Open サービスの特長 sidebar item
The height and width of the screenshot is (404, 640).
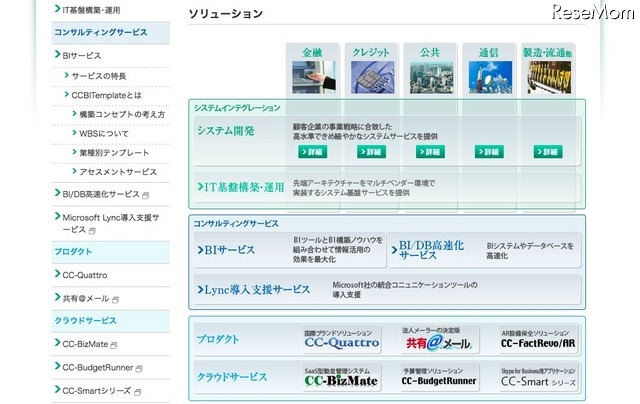[x=99, y=76]
